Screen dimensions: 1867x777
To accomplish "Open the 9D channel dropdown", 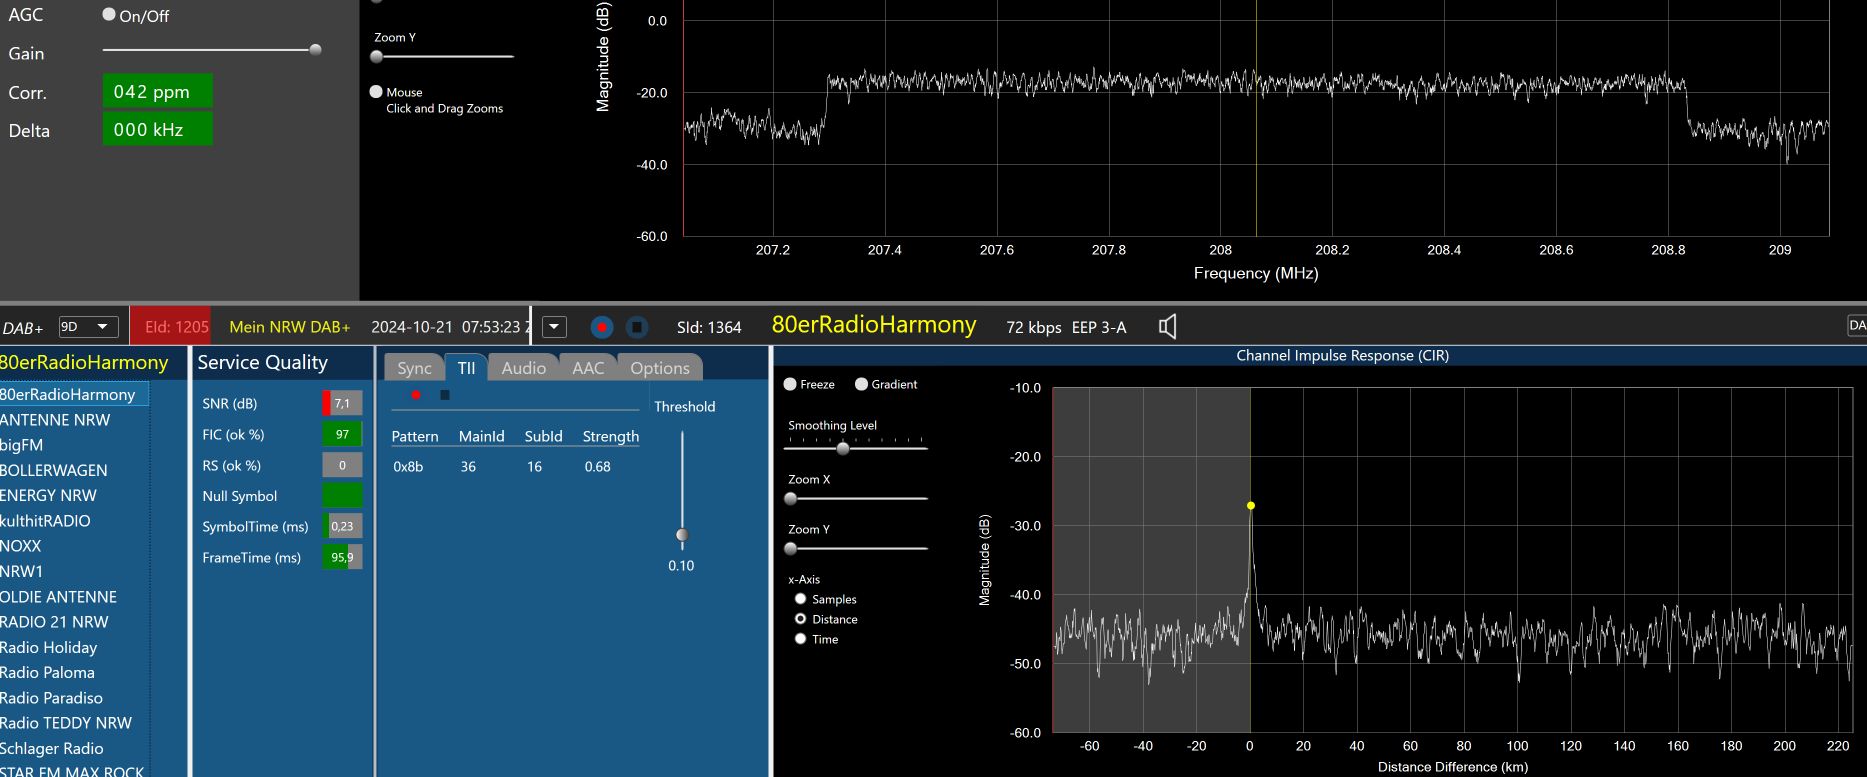I will click(x=88, y=327).
